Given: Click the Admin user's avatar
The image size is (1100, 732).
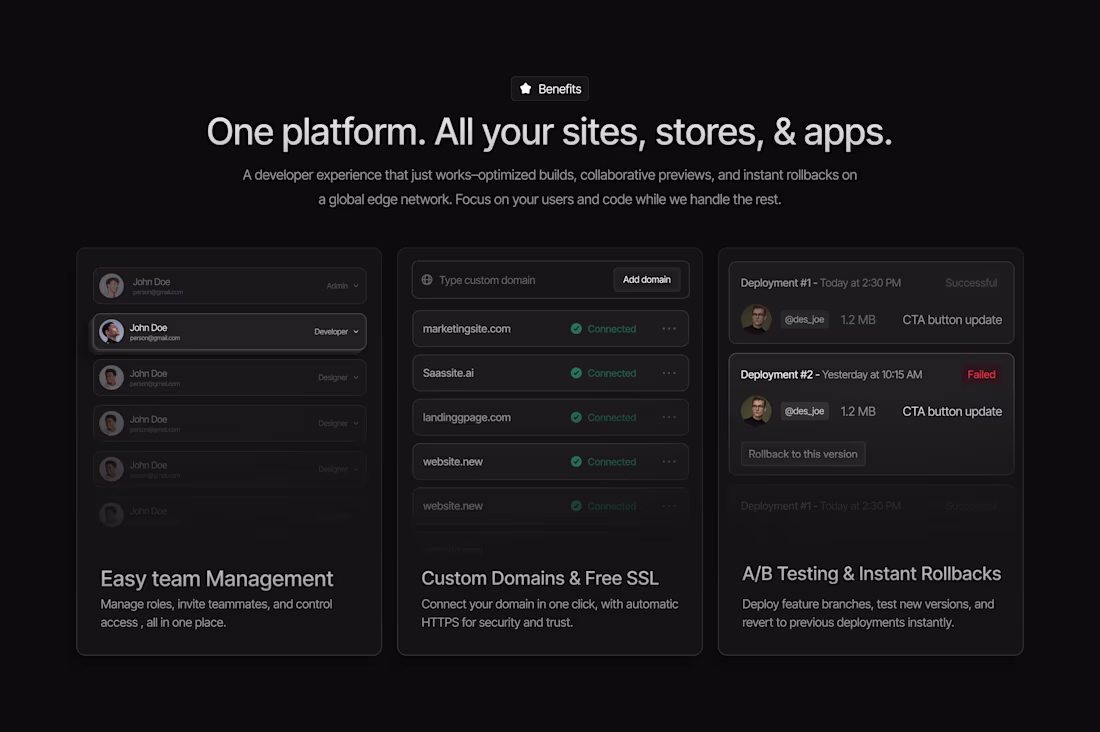Looking at the screenshot, I should [x=112, y=286].
